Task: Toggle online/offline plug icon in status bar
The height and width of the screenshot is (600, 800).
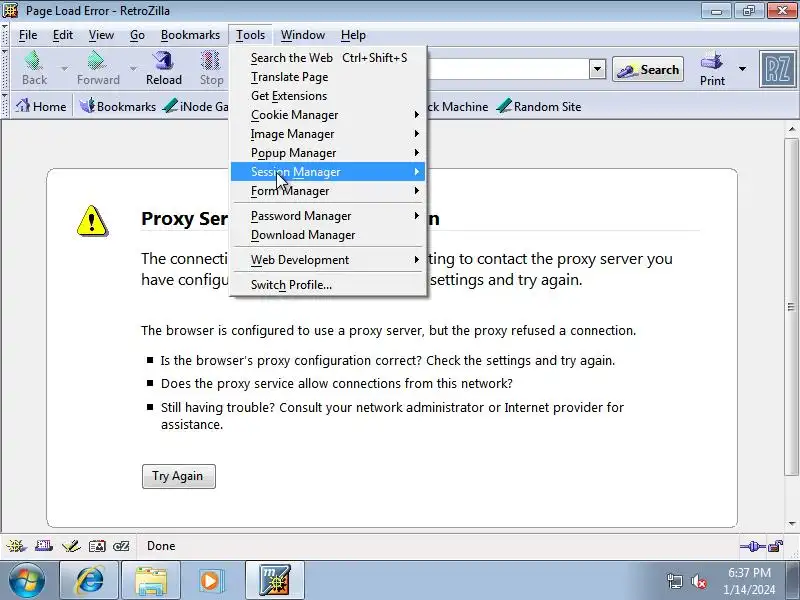Action: [753, 546]
